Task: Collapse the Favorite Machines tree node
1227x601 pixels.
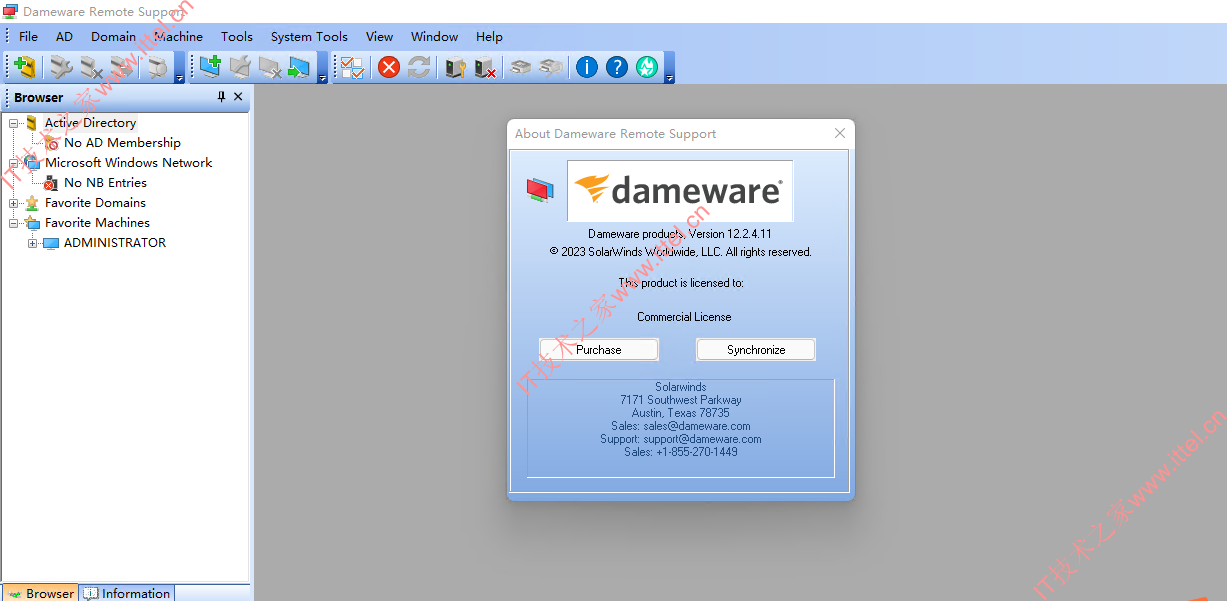Action: [14, 223]
